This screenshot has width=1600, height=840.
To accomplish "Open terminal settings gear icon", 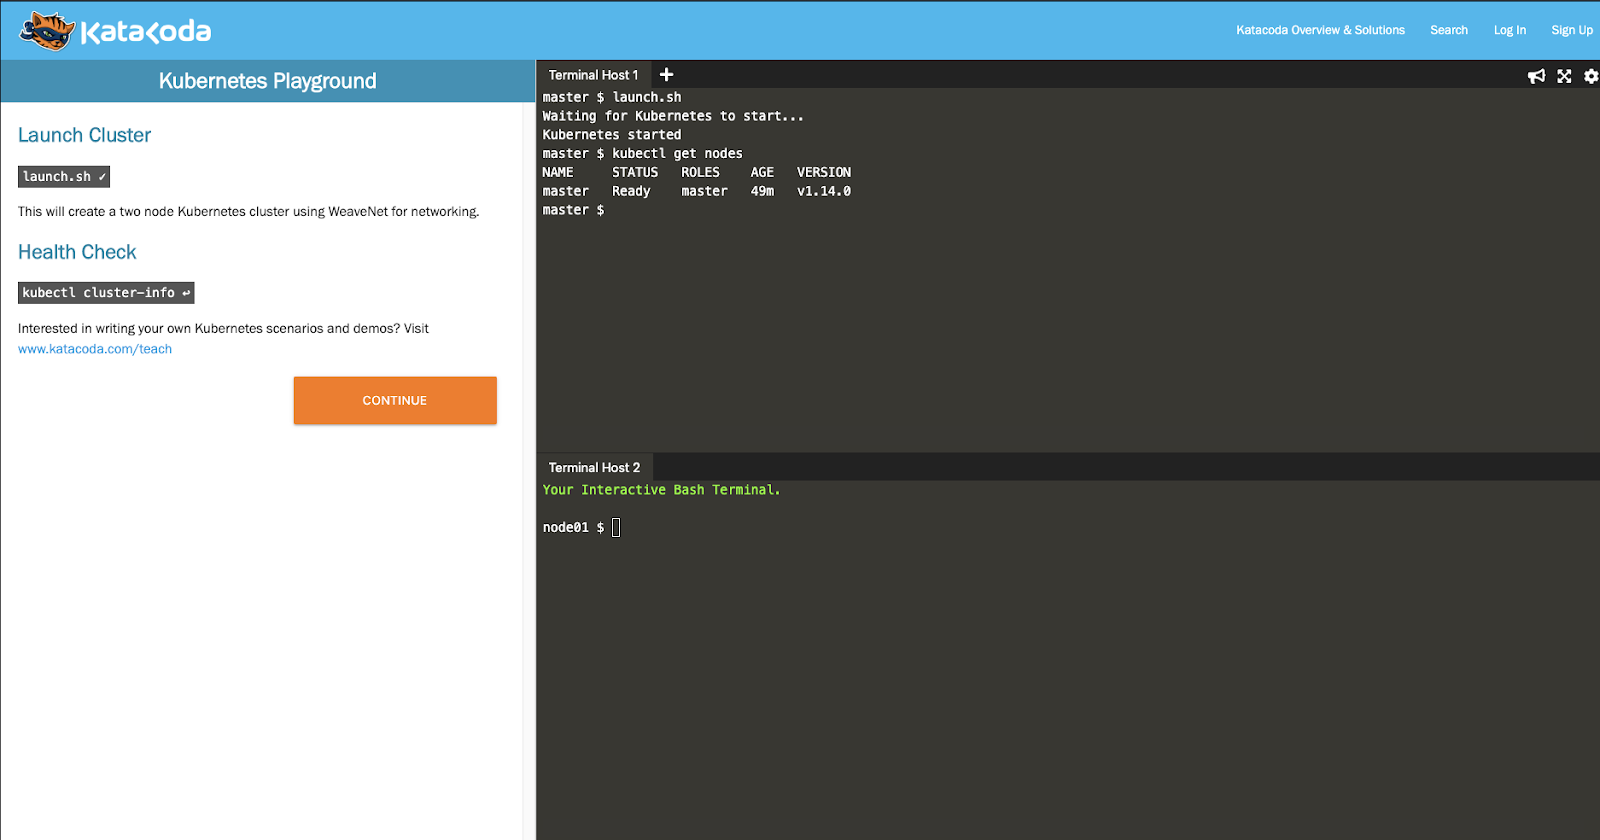I will 1591,76.
